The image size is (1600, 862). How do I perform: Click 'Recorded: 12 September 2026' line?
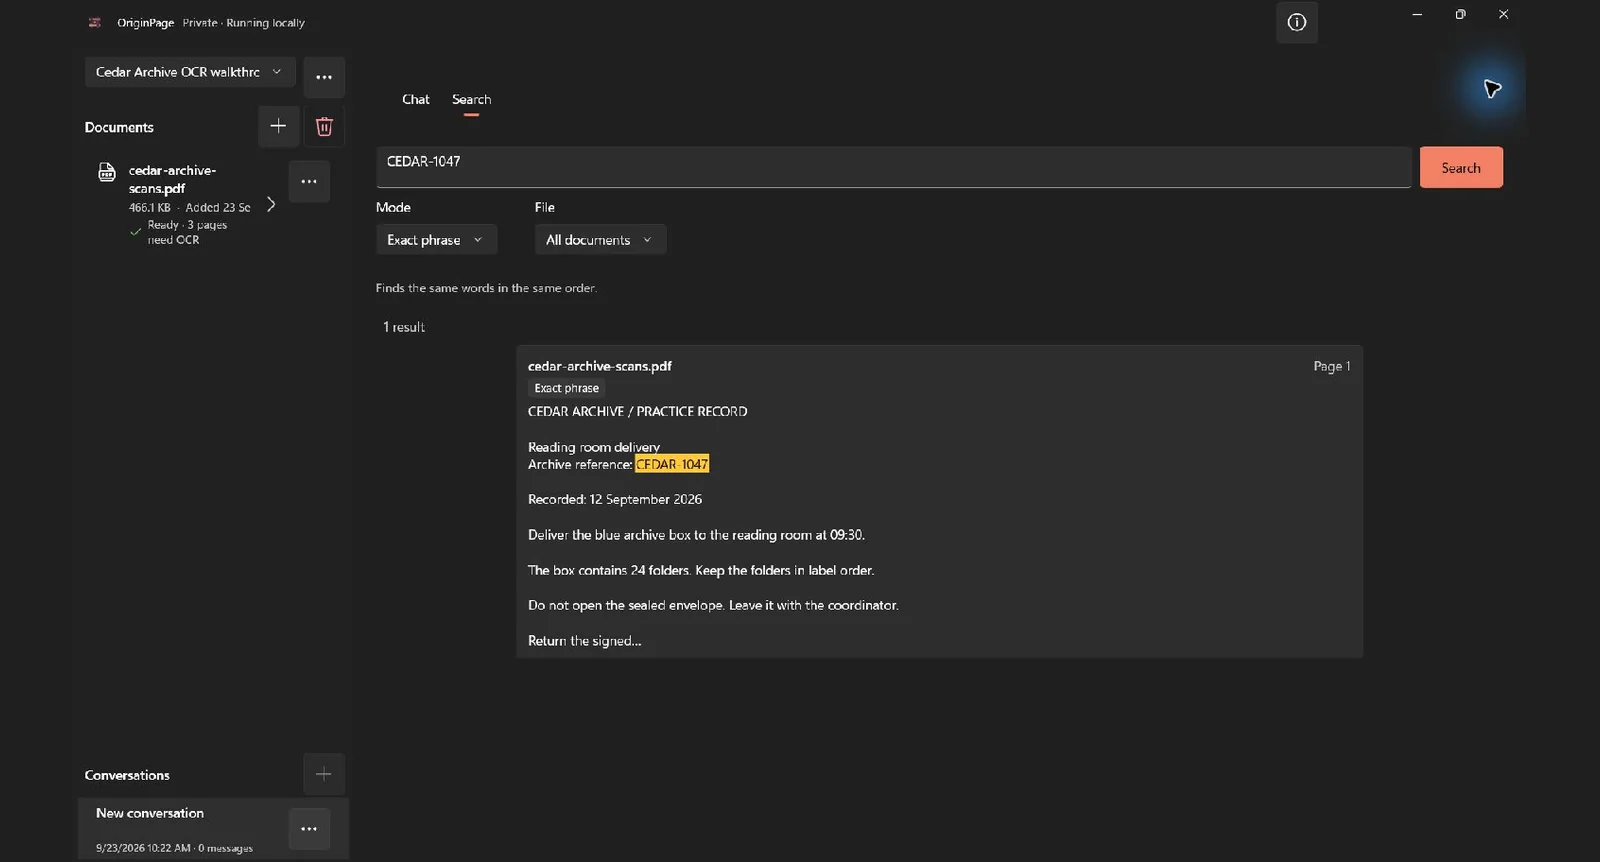615,499
